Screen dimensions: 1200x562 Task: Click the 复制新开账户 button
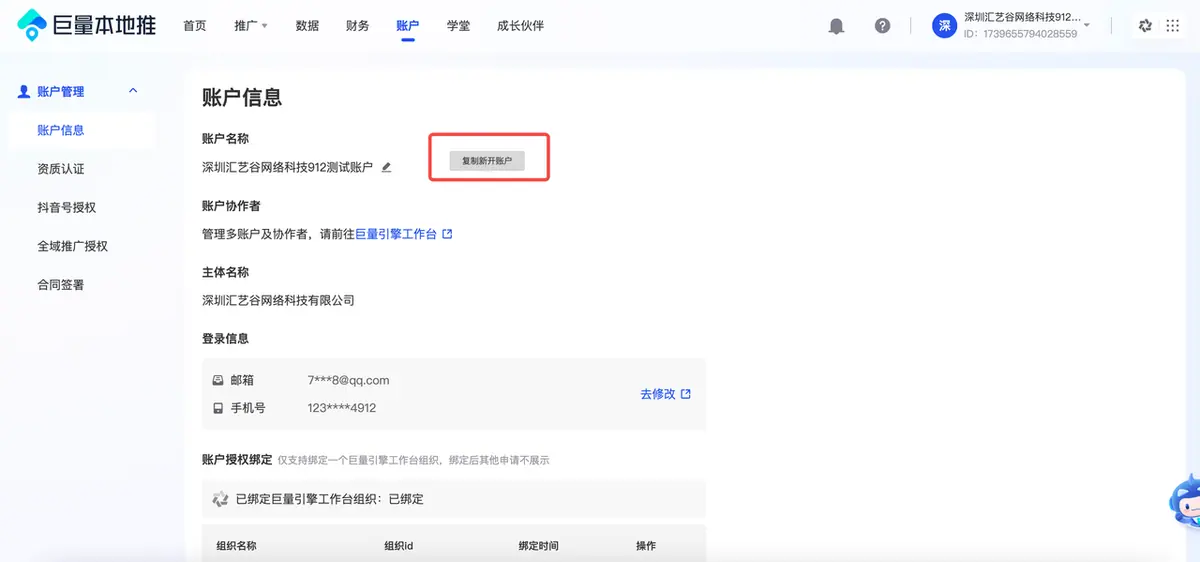coord(487,160)
